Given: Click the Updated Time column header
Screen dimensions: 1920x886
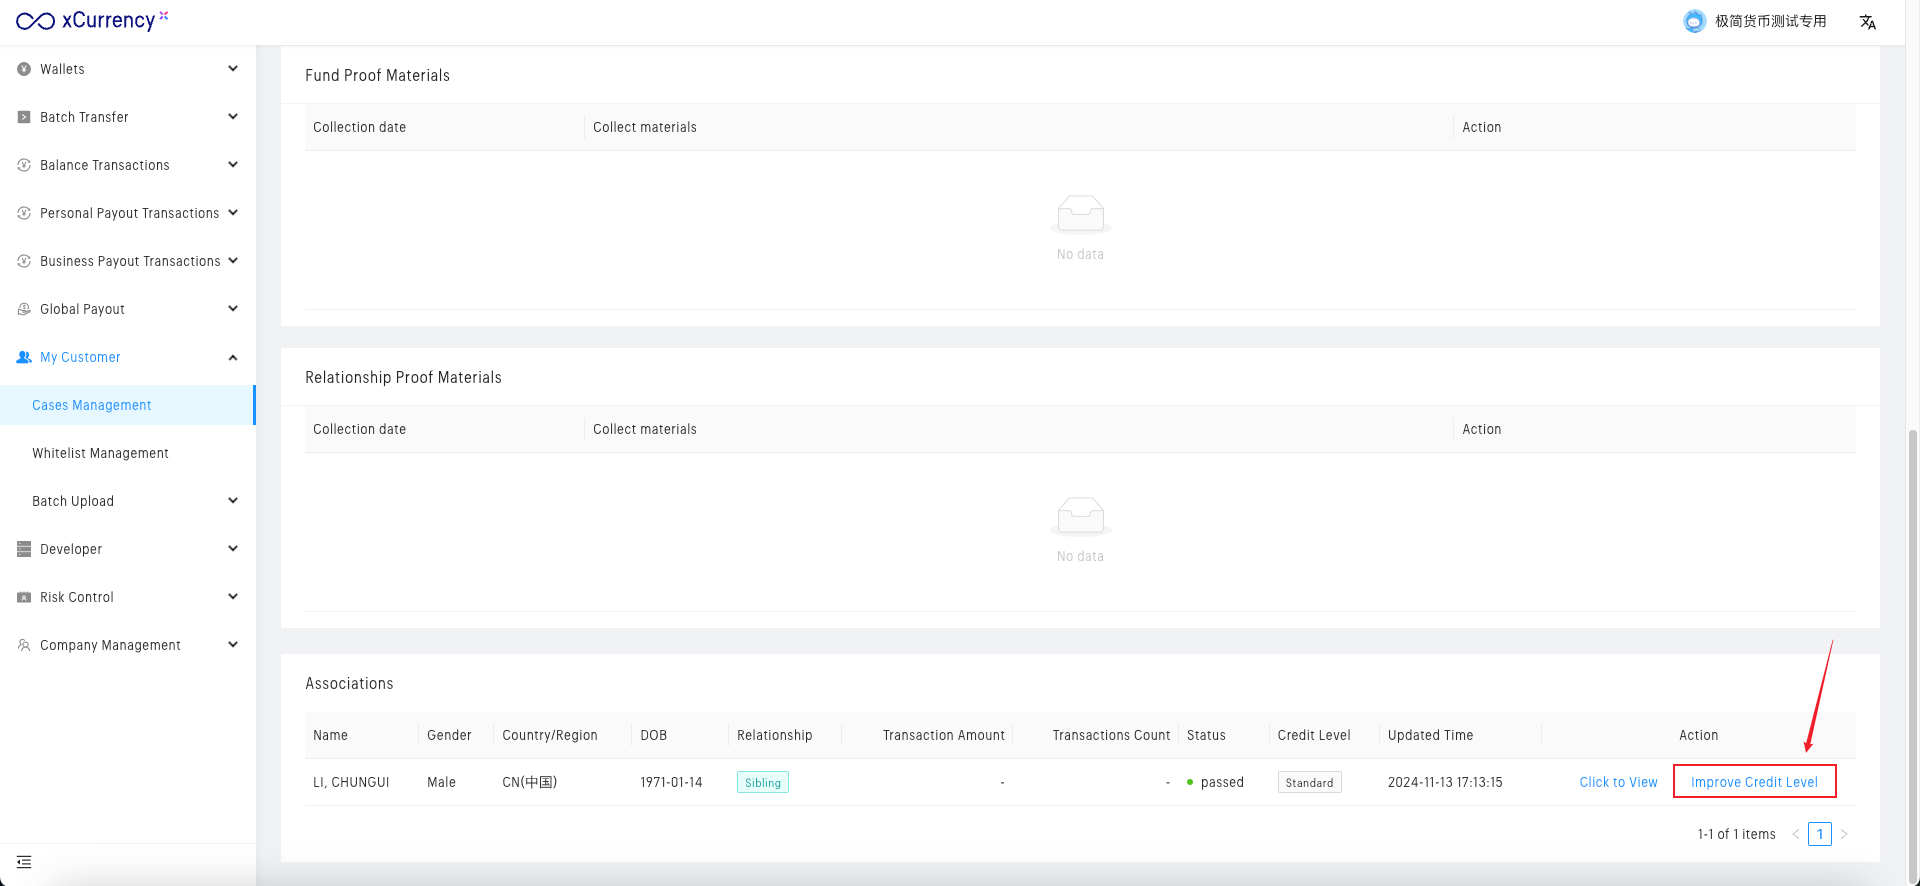Looking at the screenshot, I should tap(1430, 735).
